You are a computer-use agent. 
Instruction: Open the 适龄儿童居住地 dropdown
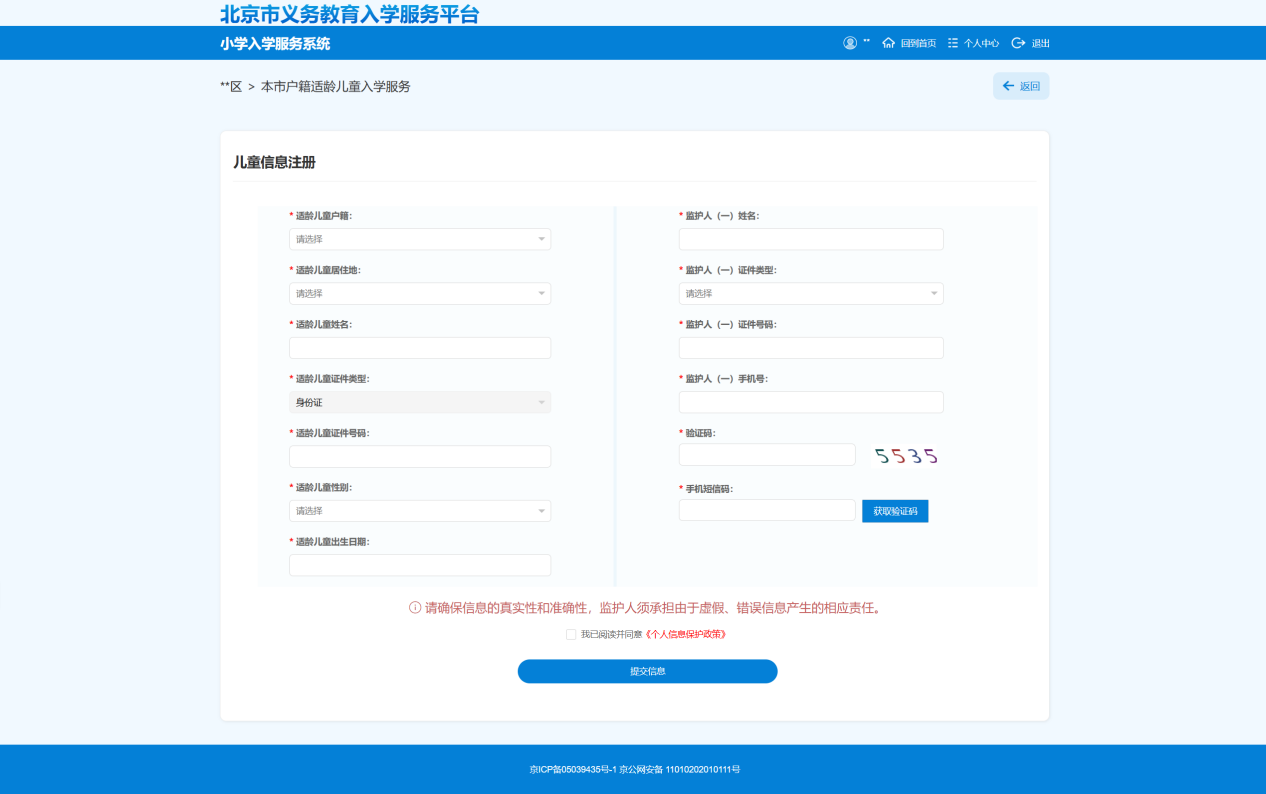(420, 293)
